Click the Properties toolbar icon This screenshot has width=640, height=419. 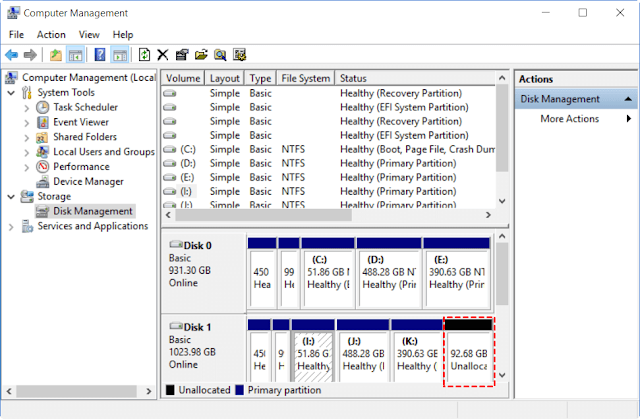tap(182, 55)
